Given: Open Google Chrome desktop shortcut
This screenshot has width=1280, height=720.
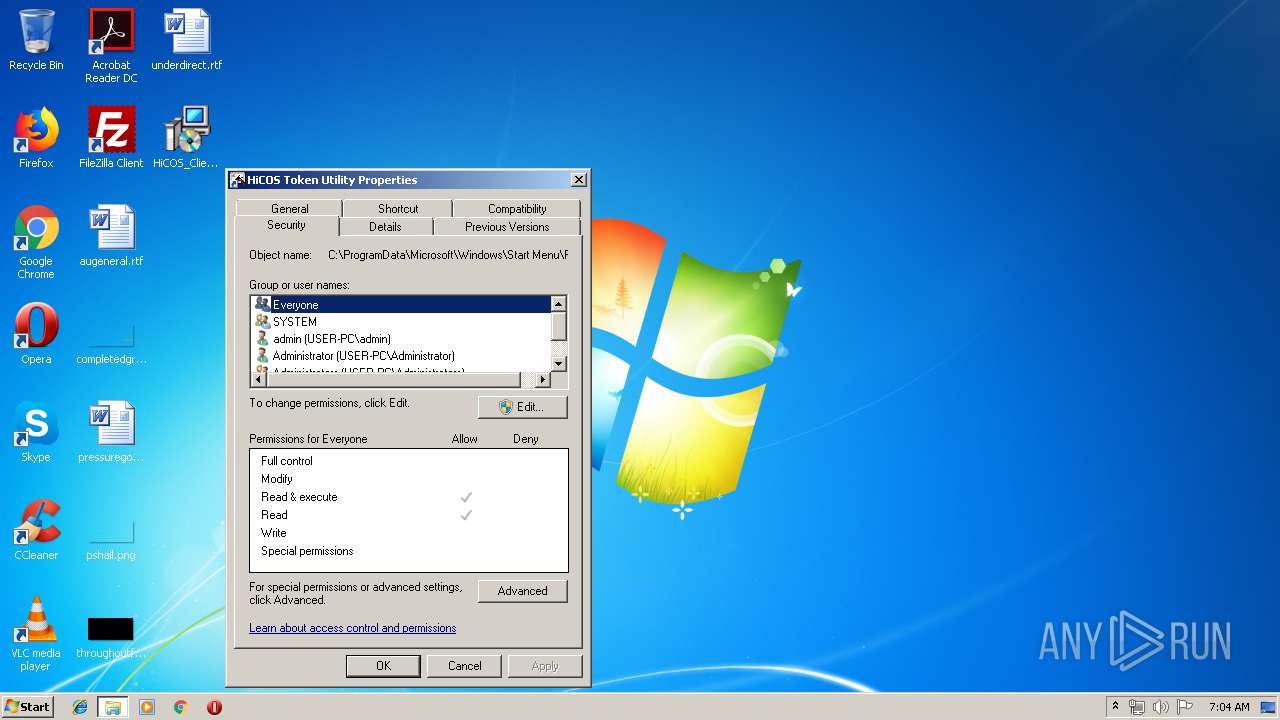Looking at the screenshot, I should (36, 241).
